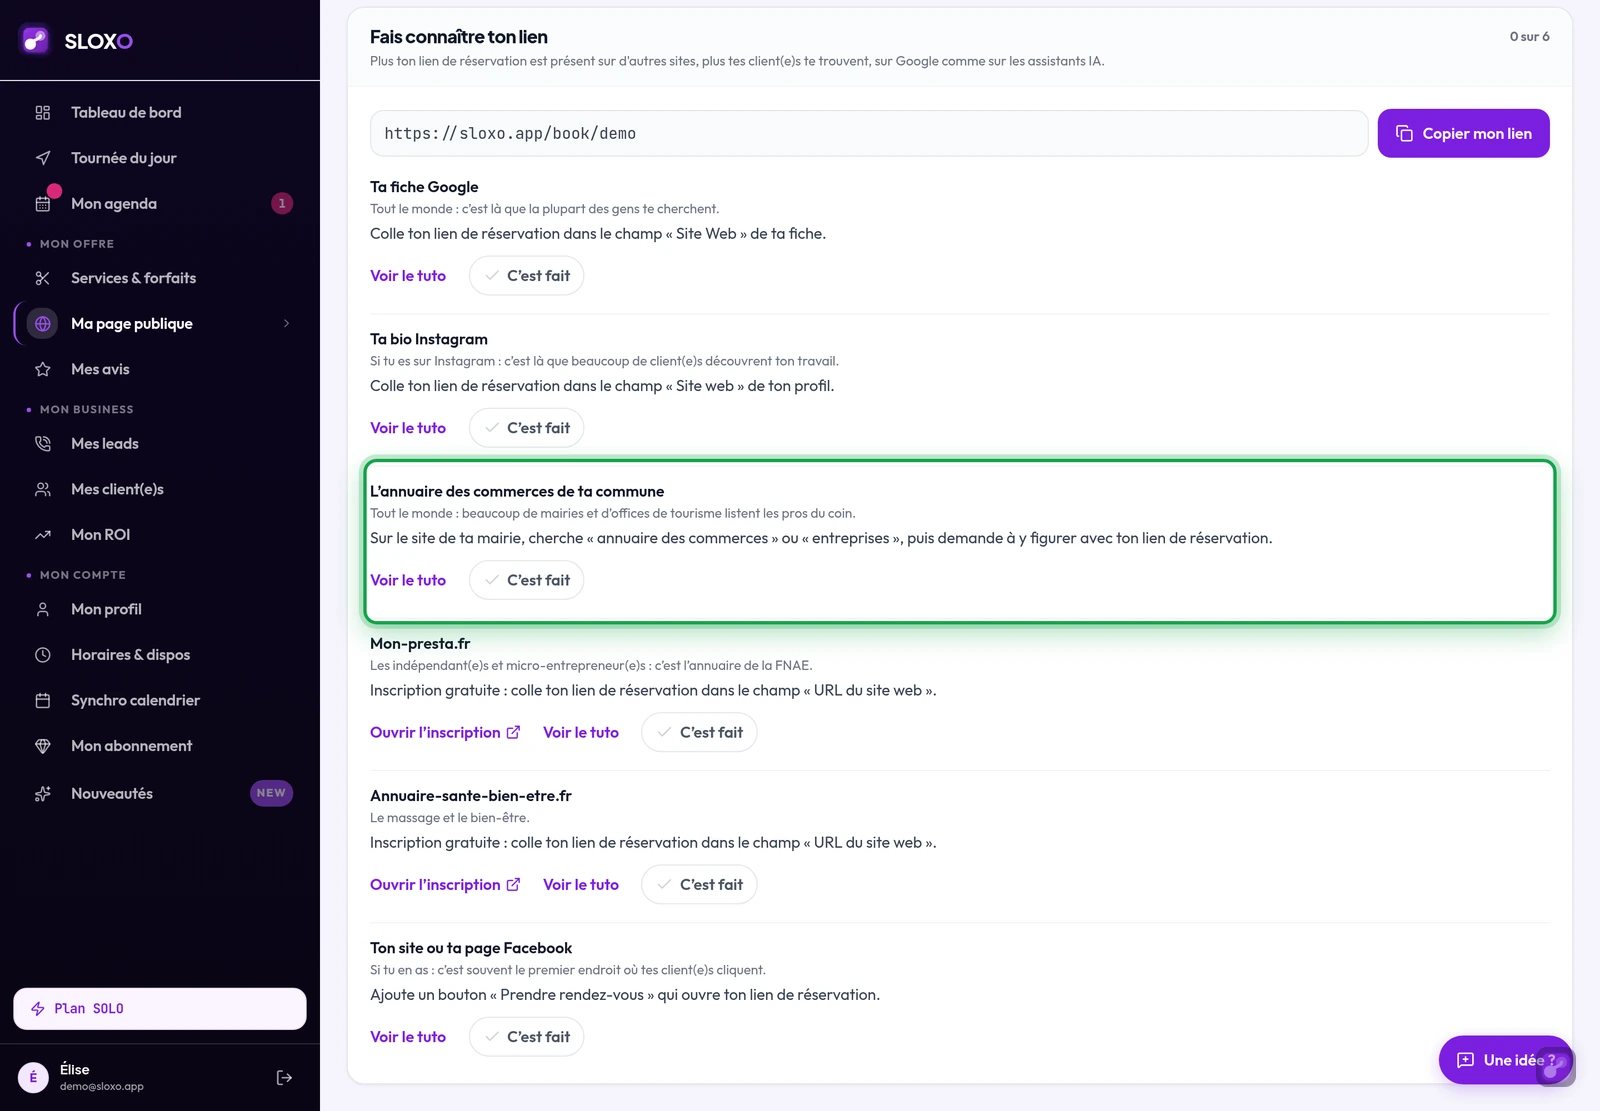
Task: Click the Mon ROI trend icon
Action: point(43,535)
